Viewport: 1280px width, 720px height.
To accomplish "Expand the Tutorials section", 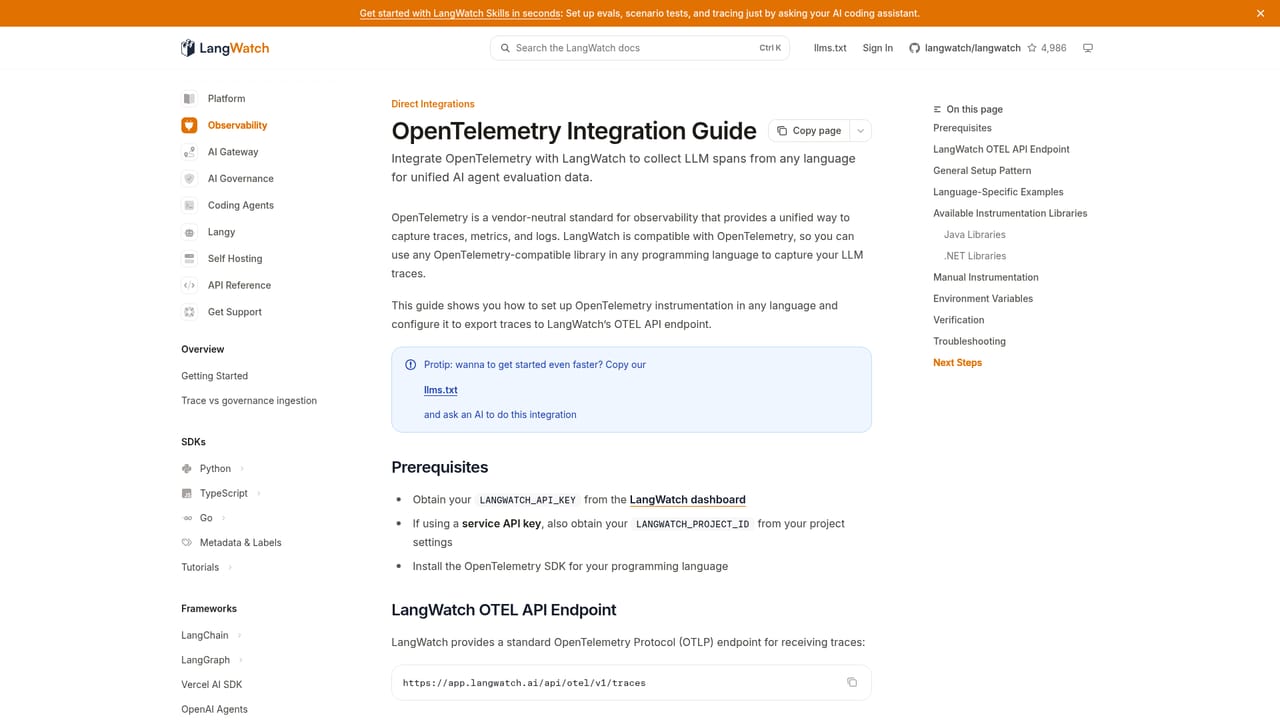I will point(230,567).
